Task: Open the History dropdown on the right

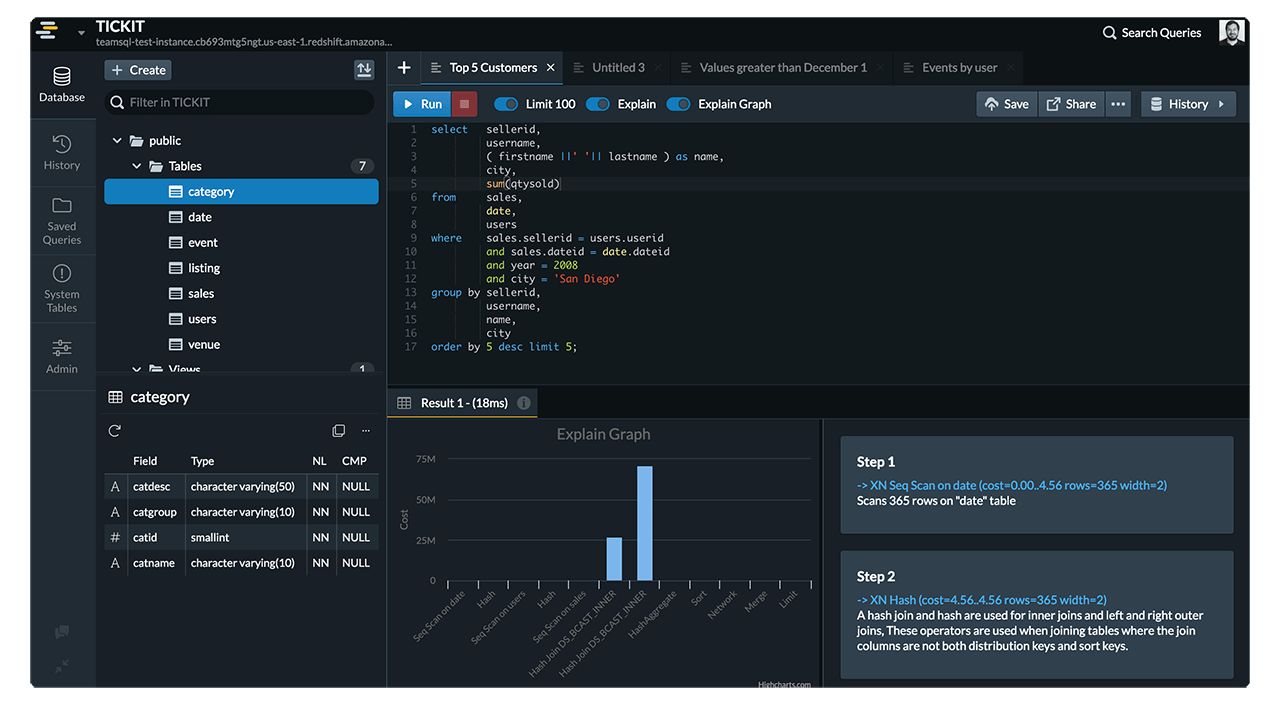Action: (x=1188, y=103)
